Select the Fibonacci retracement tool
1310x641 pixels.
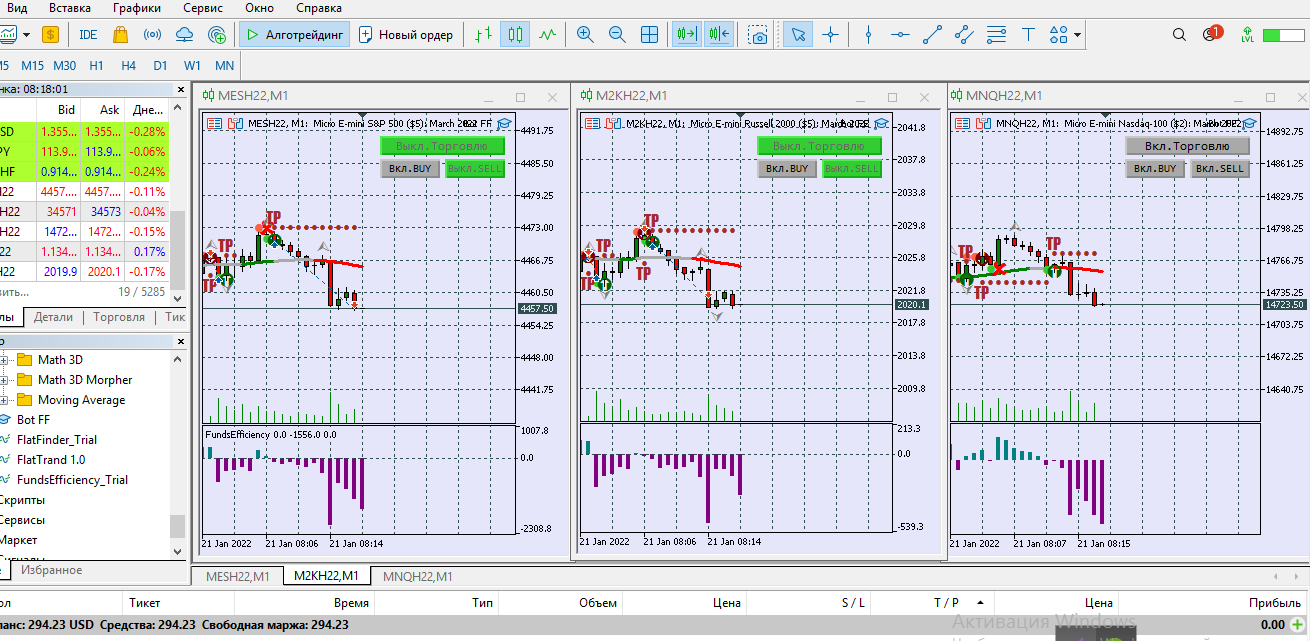996,35
